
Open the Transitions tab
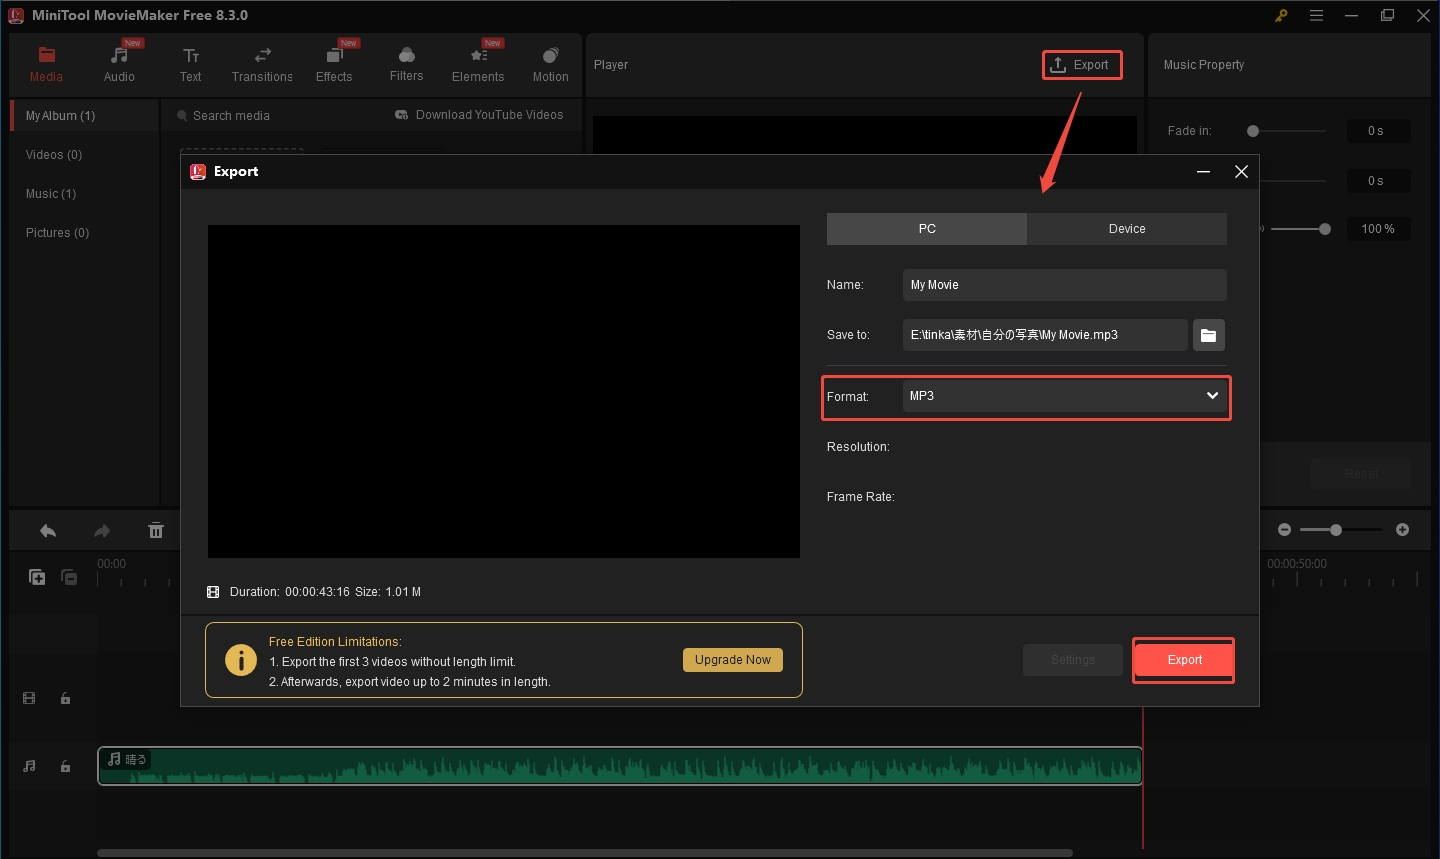(x=262, y=64)
